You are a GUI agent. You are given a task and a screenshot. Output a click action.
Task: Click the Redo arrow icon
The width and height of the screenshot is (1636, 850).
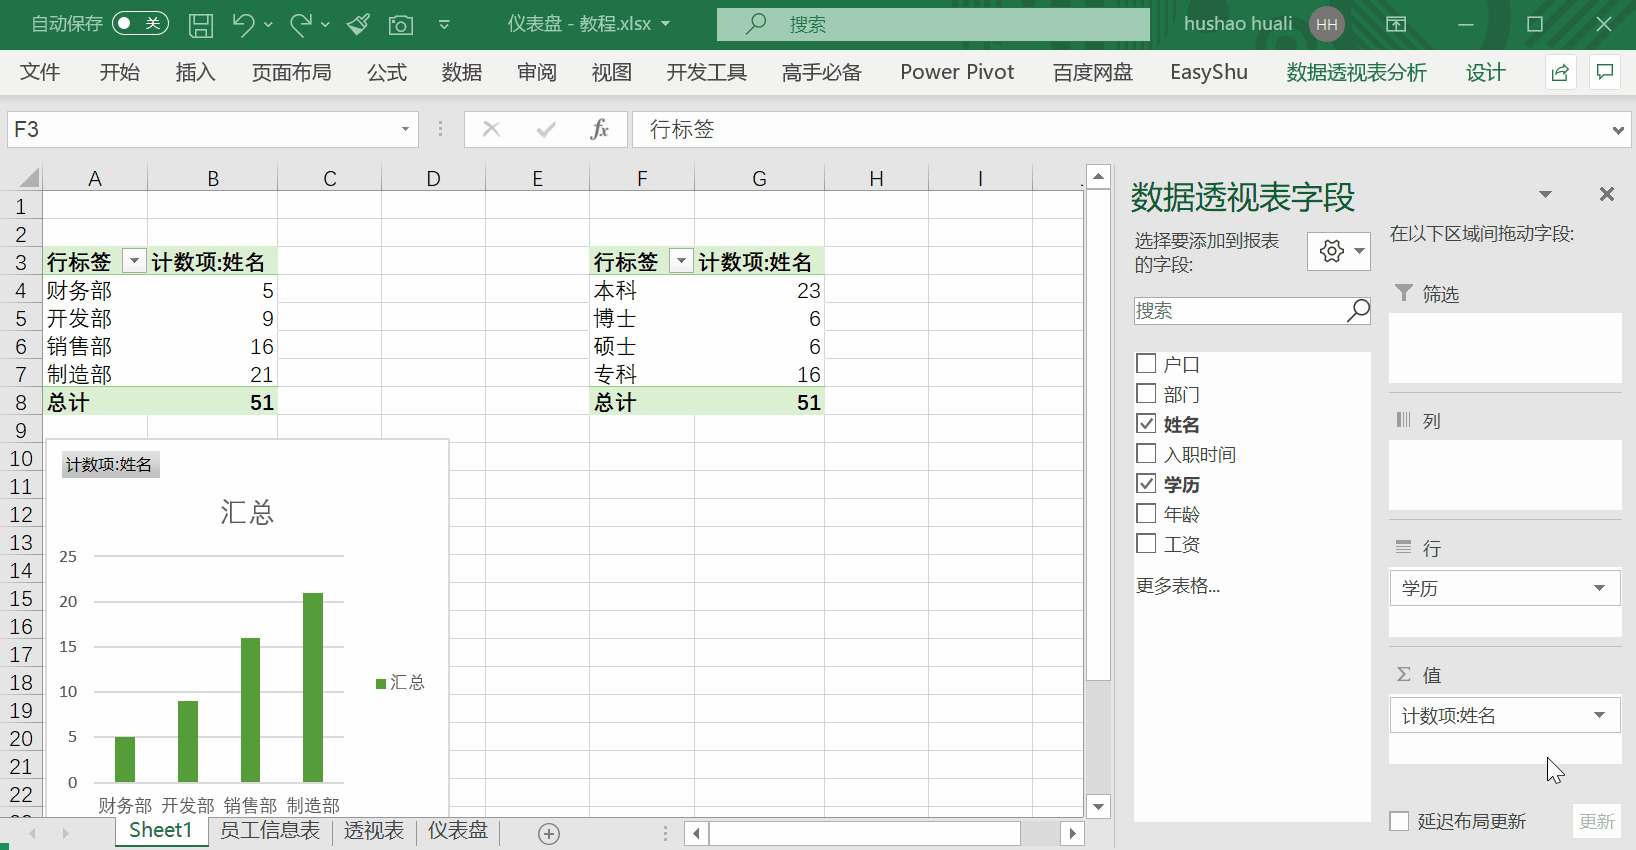[x=301, y=25]
